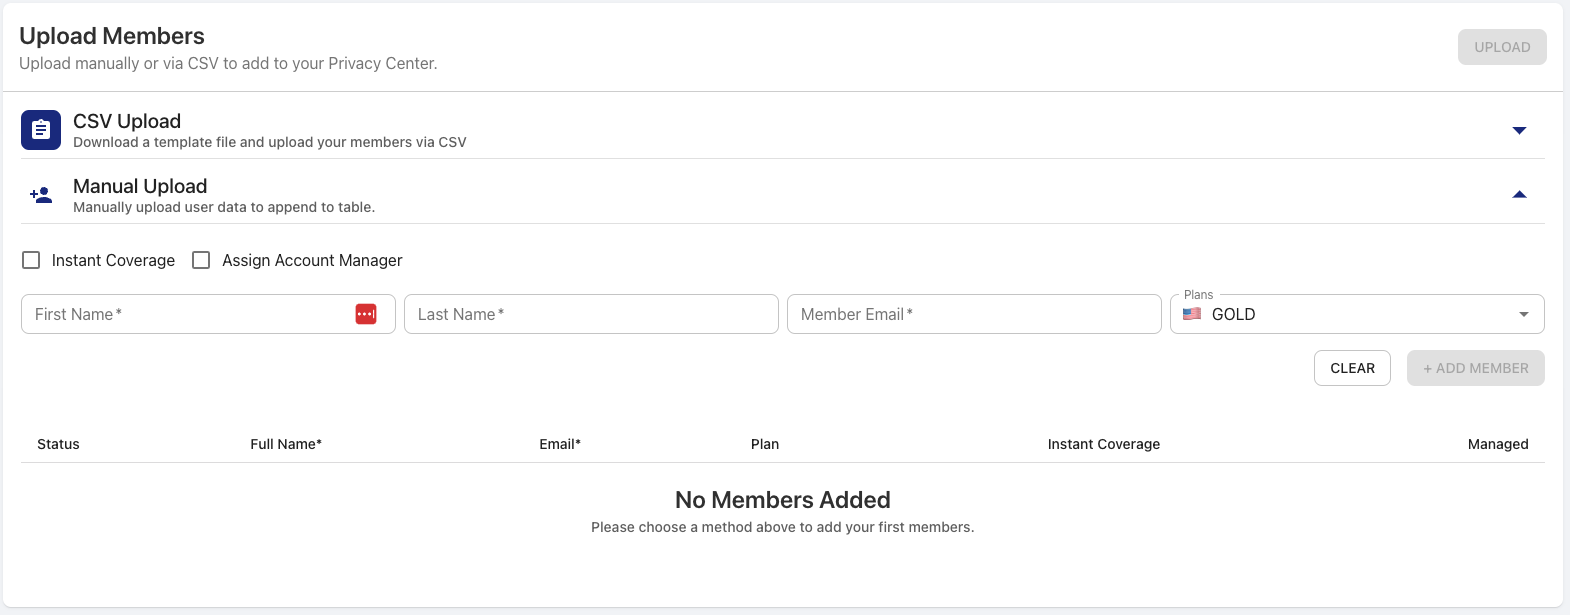Click the Status column header
The width and height of the screenshot is (1570, 615).
tap(58, 444)
